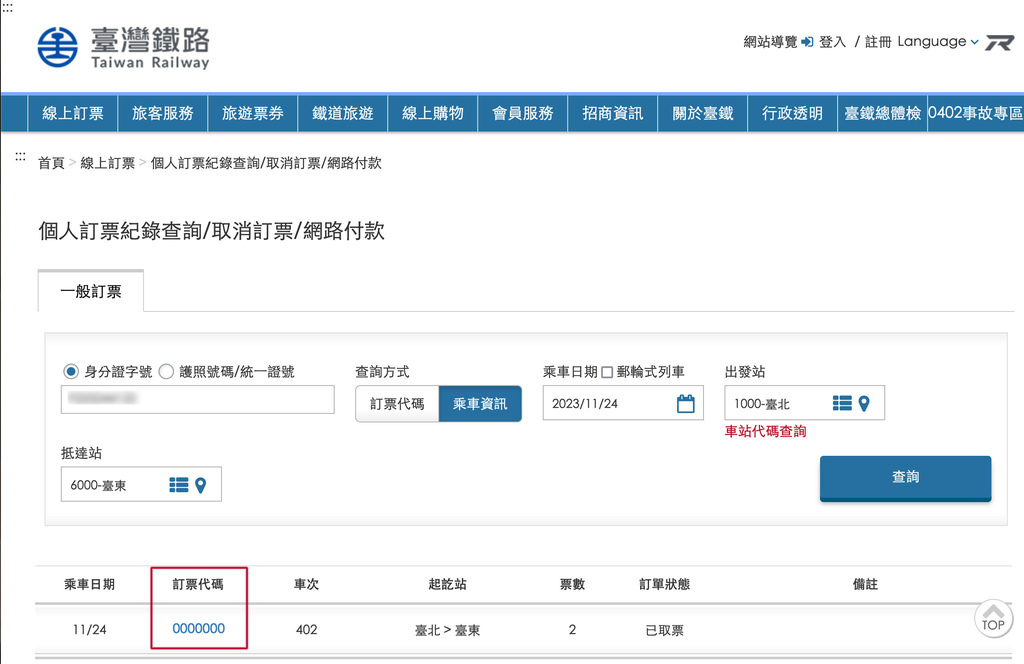Screen dimensions: 1024x664
Task: Click the 查詢 search button
Action: (904, 477)
